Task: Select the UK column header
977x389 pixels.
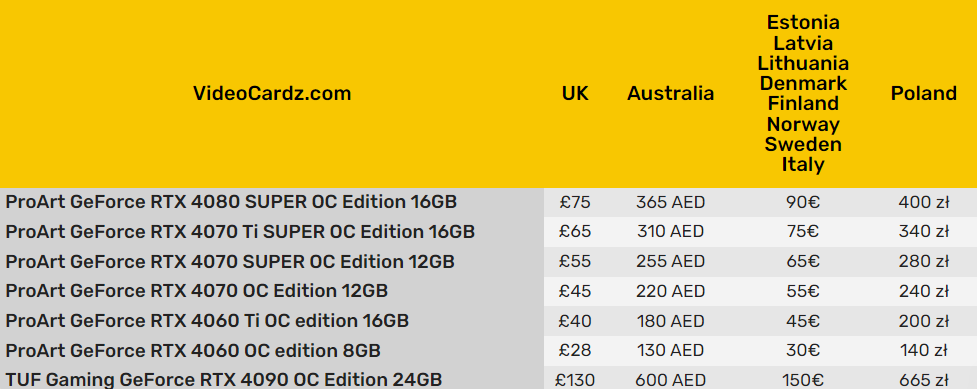Action: [x=574, y=94]
